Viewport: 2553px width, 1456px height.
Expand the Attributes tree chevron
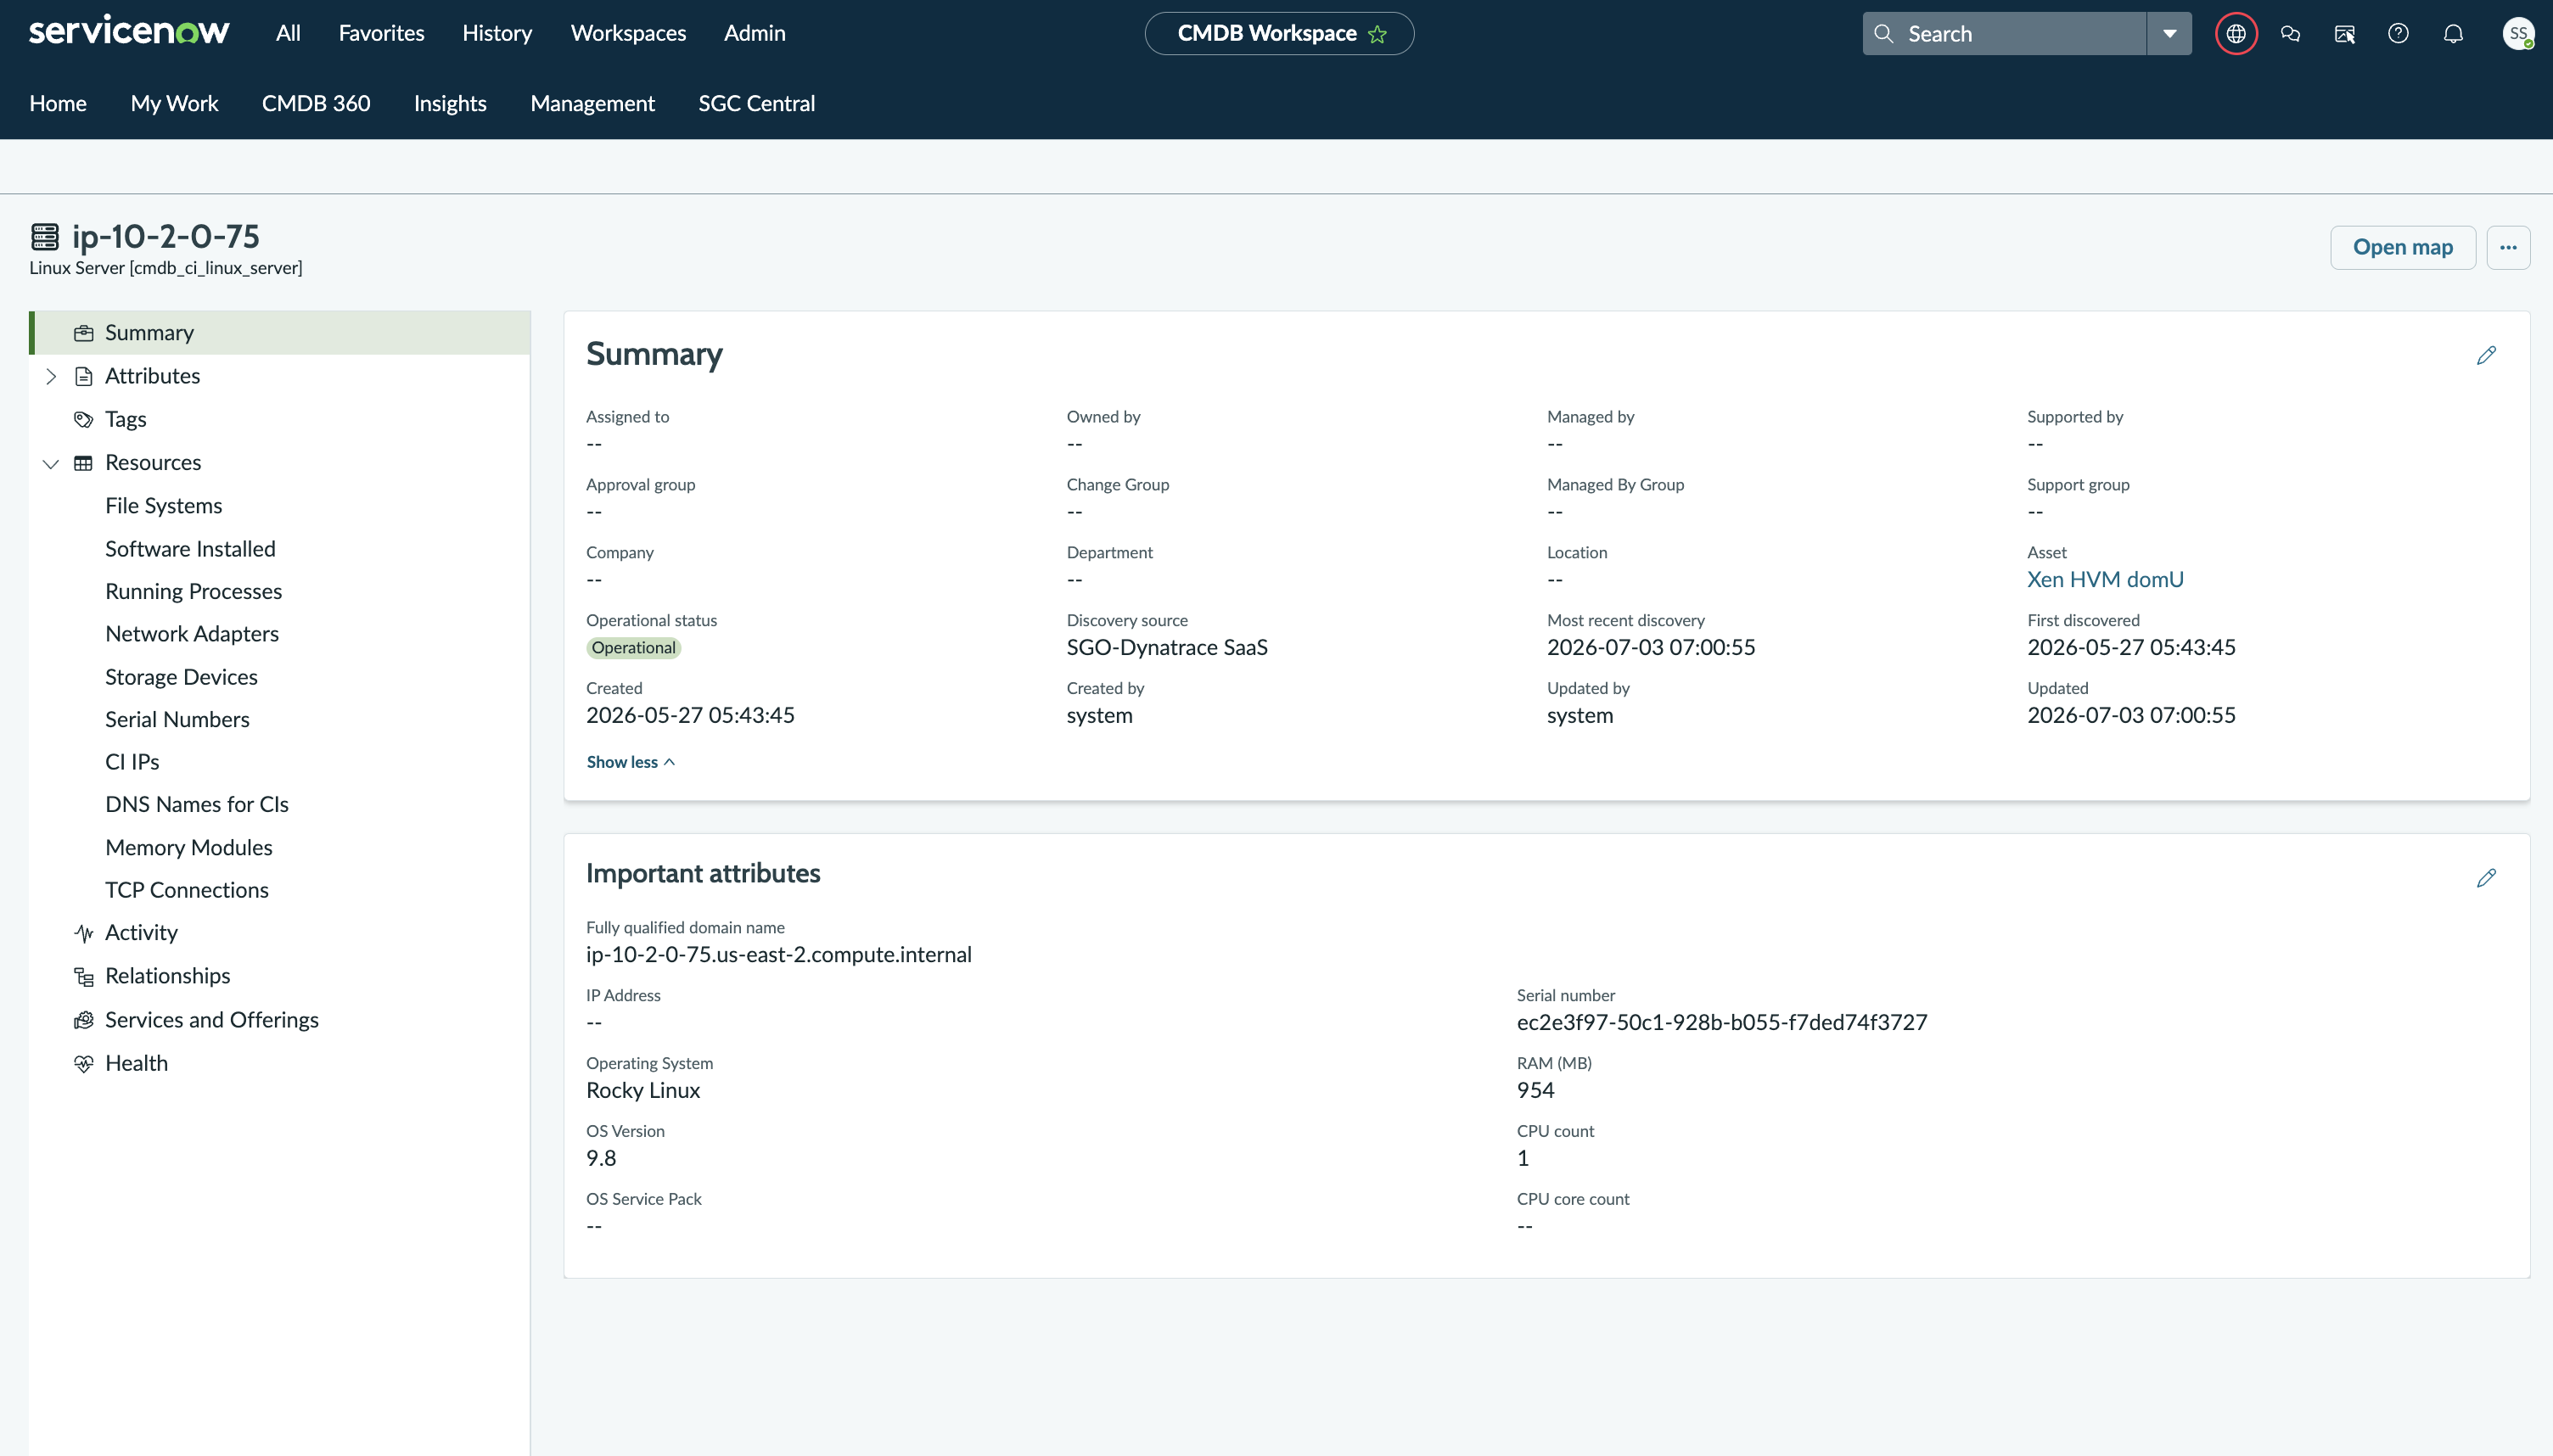pos(51,376)
